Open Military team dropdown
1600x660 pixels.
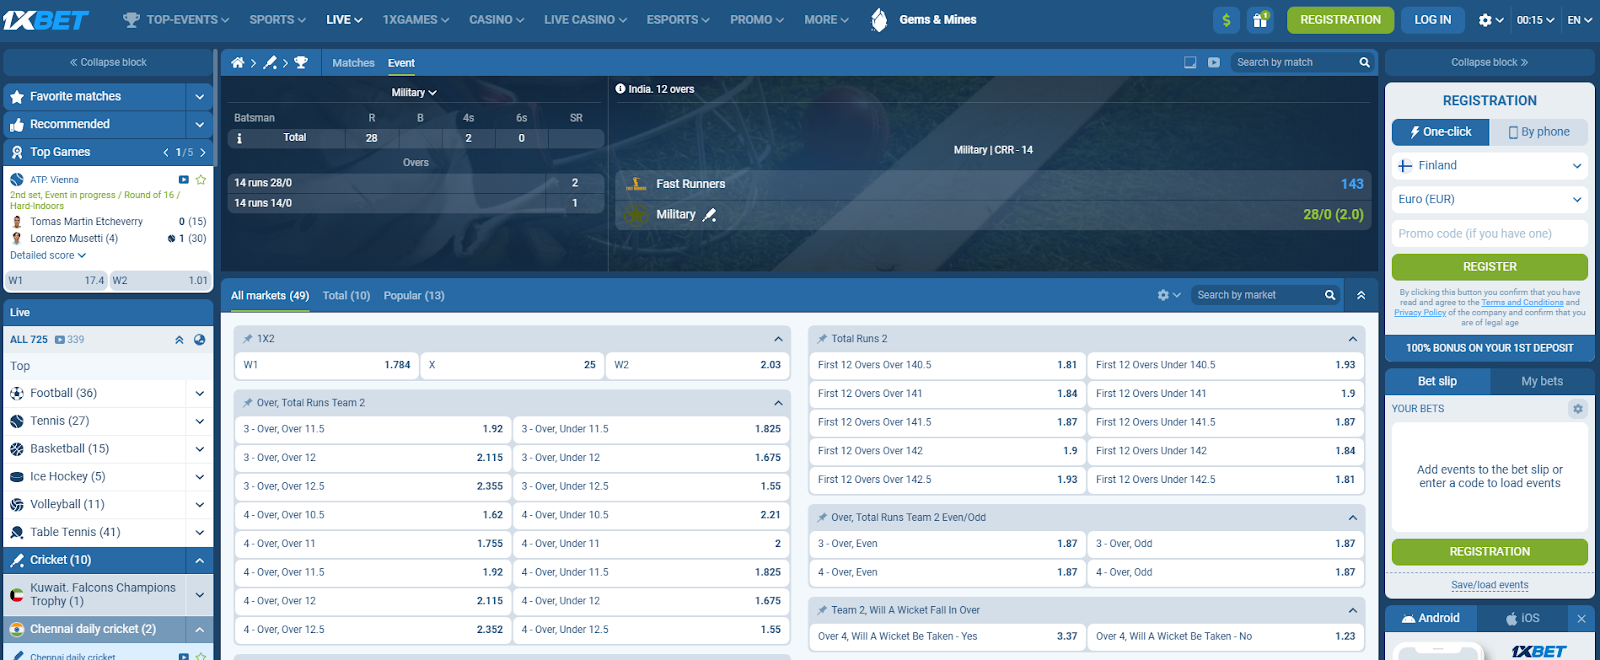pyautogui.click(x=414, y=92)
